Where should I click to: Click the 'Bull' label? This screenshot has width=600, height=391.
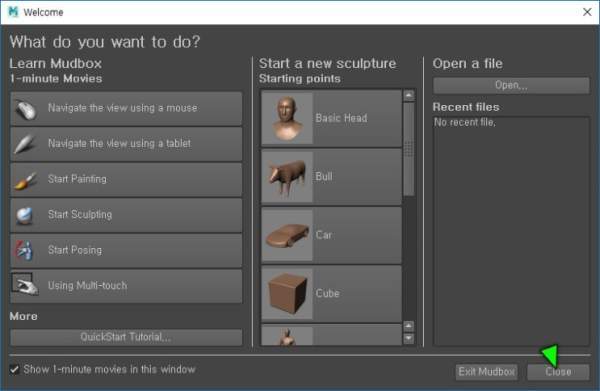coord(324,177)
